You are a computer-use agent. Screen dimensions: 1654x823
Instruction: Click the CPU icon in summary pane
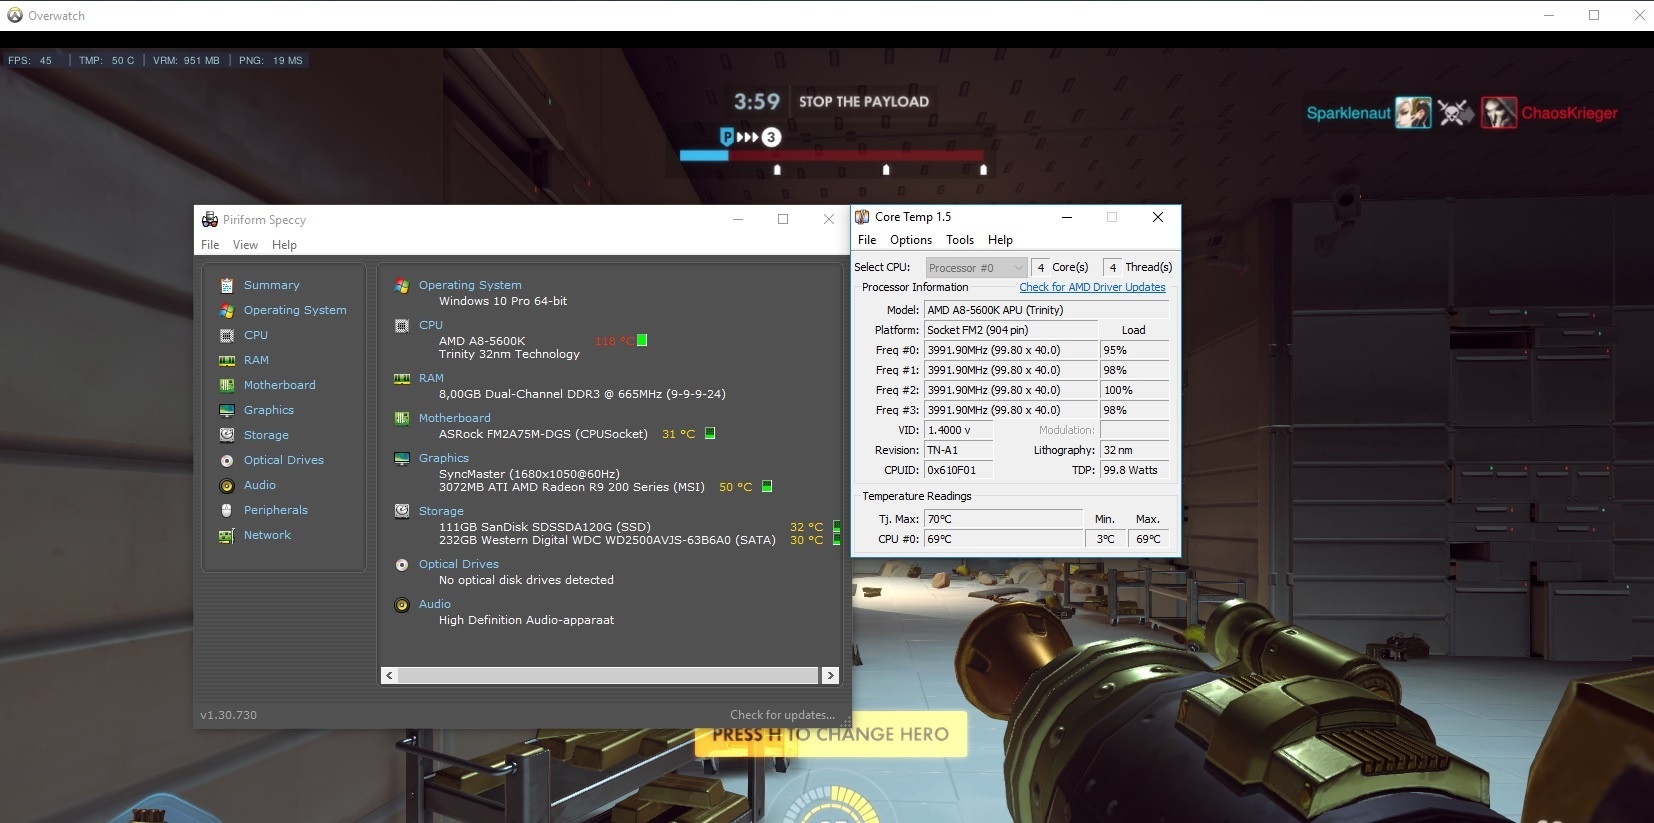402,325
